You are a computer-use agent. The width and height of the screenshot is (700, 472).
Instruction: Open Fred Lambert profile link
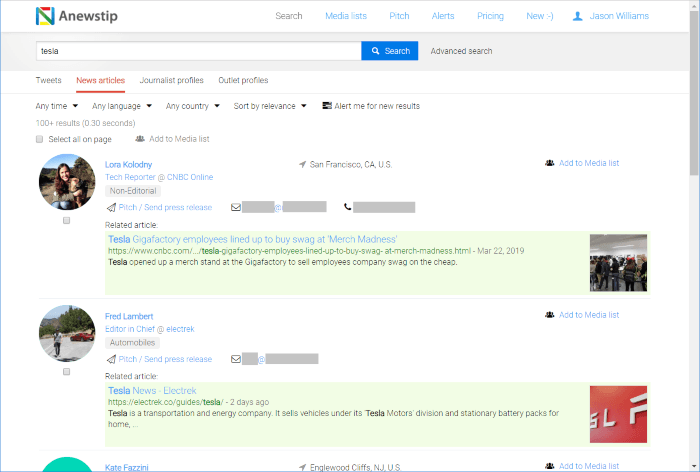coord(129,316)
